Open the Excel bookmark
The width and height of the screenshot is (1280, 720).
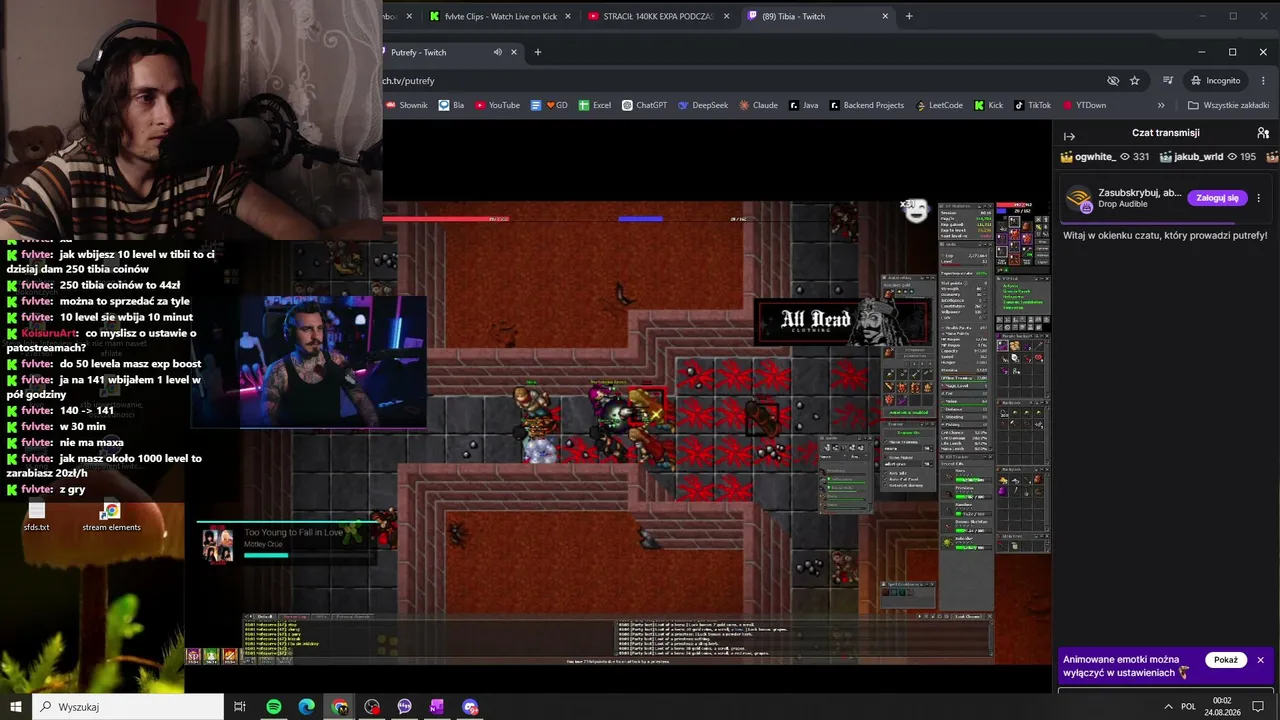tap(595, 105)
